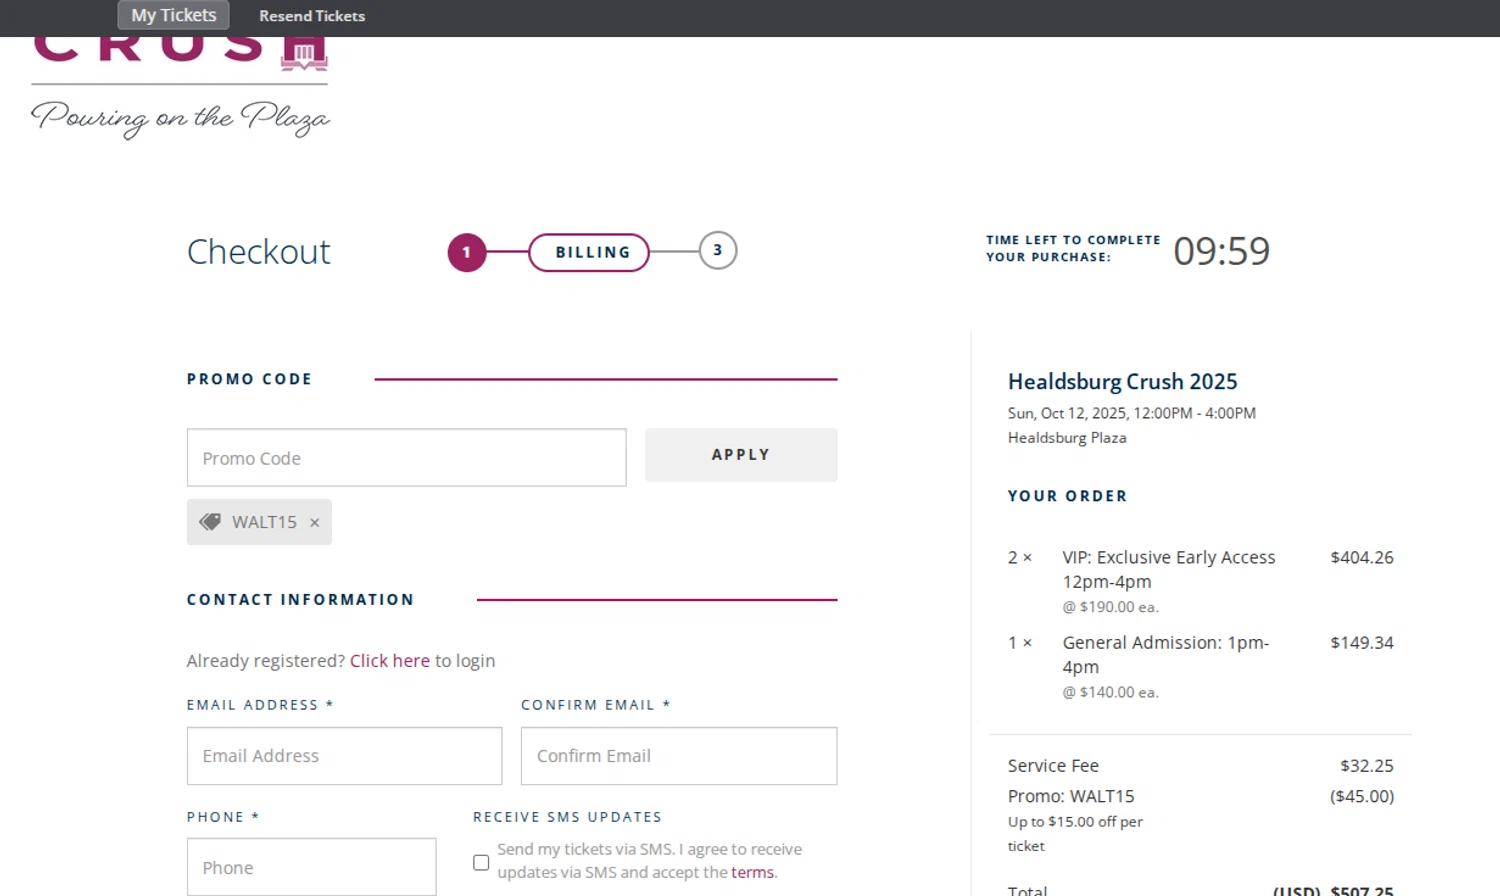Viewport: 1500px width, 896px height.
Task: Follow the Click here login link
Action: click(390, 661)
